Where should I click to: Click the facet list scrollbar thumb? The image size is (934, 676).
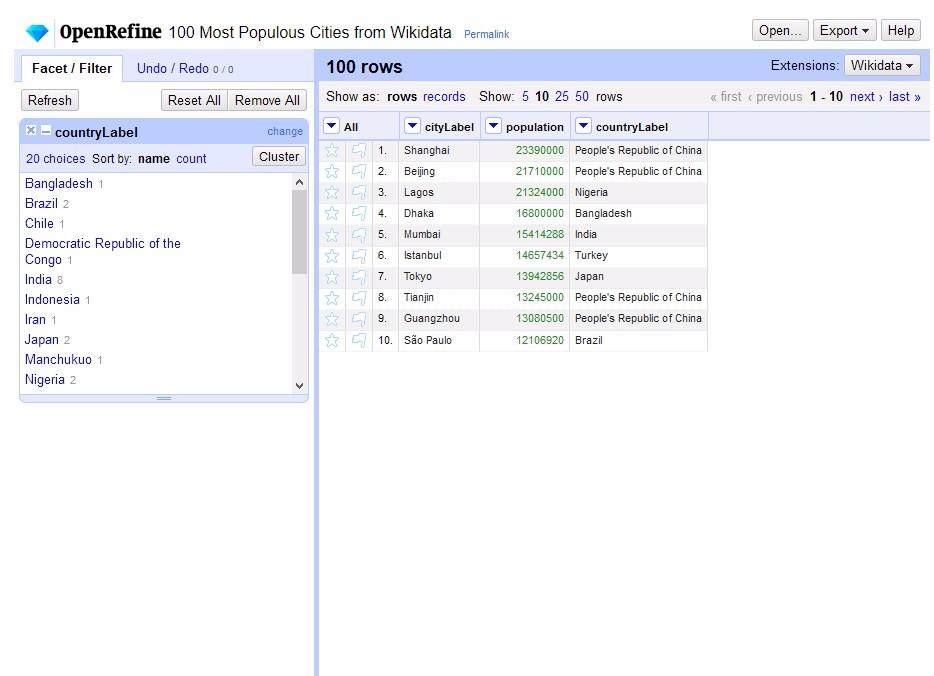[299, 232]
